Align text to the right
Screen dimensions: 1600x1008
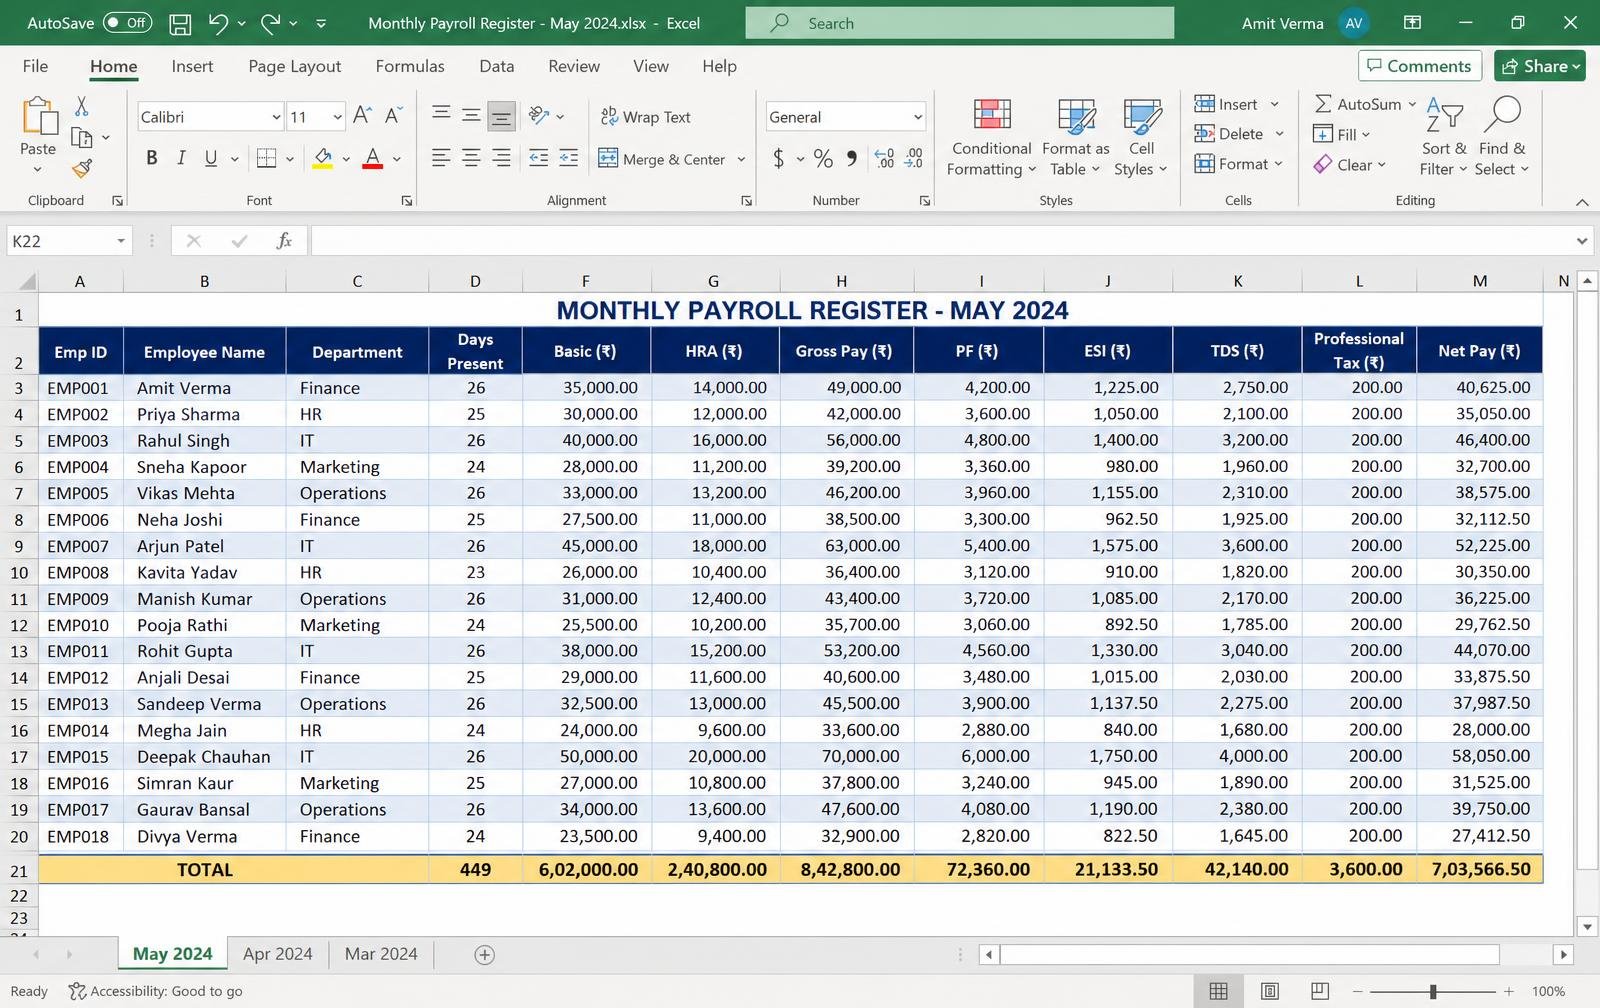pos(501,158)
